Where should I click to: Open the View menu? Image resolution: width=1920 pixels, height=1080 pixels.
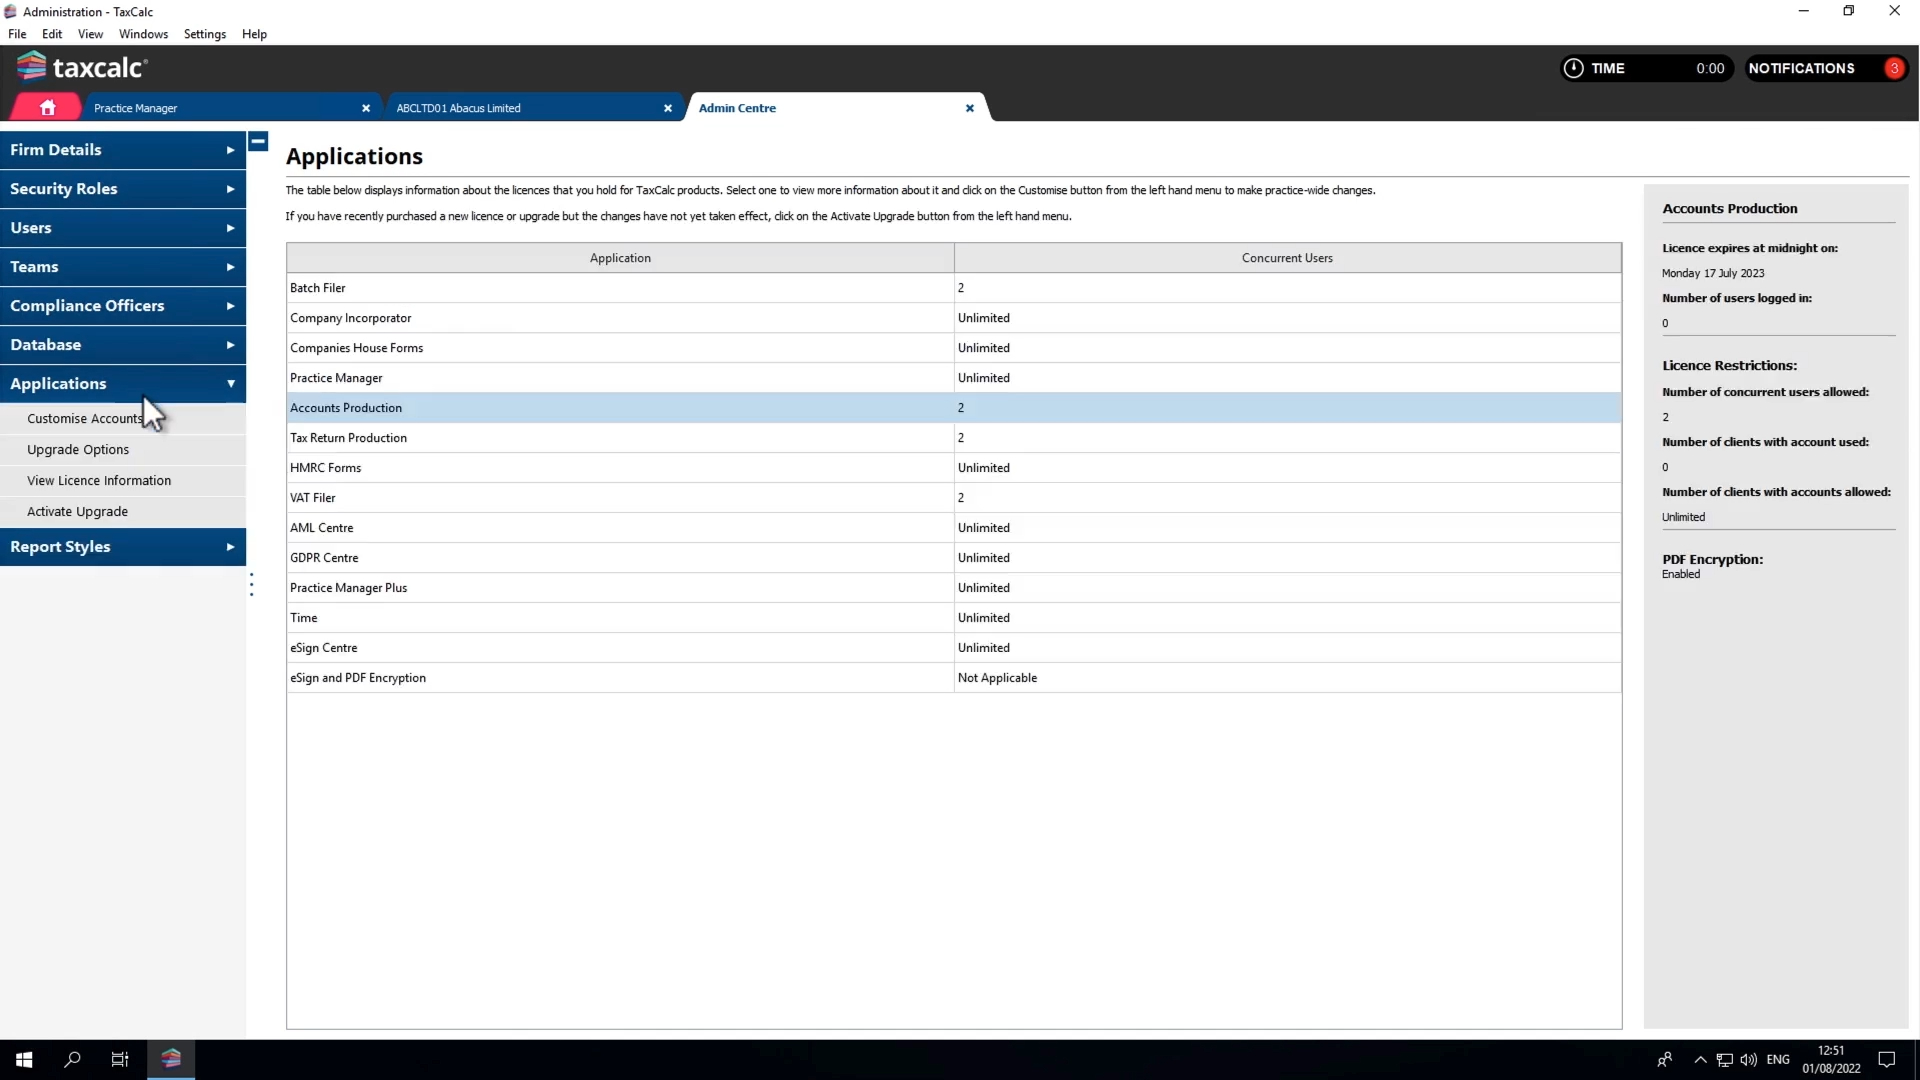tap(90, 34)
